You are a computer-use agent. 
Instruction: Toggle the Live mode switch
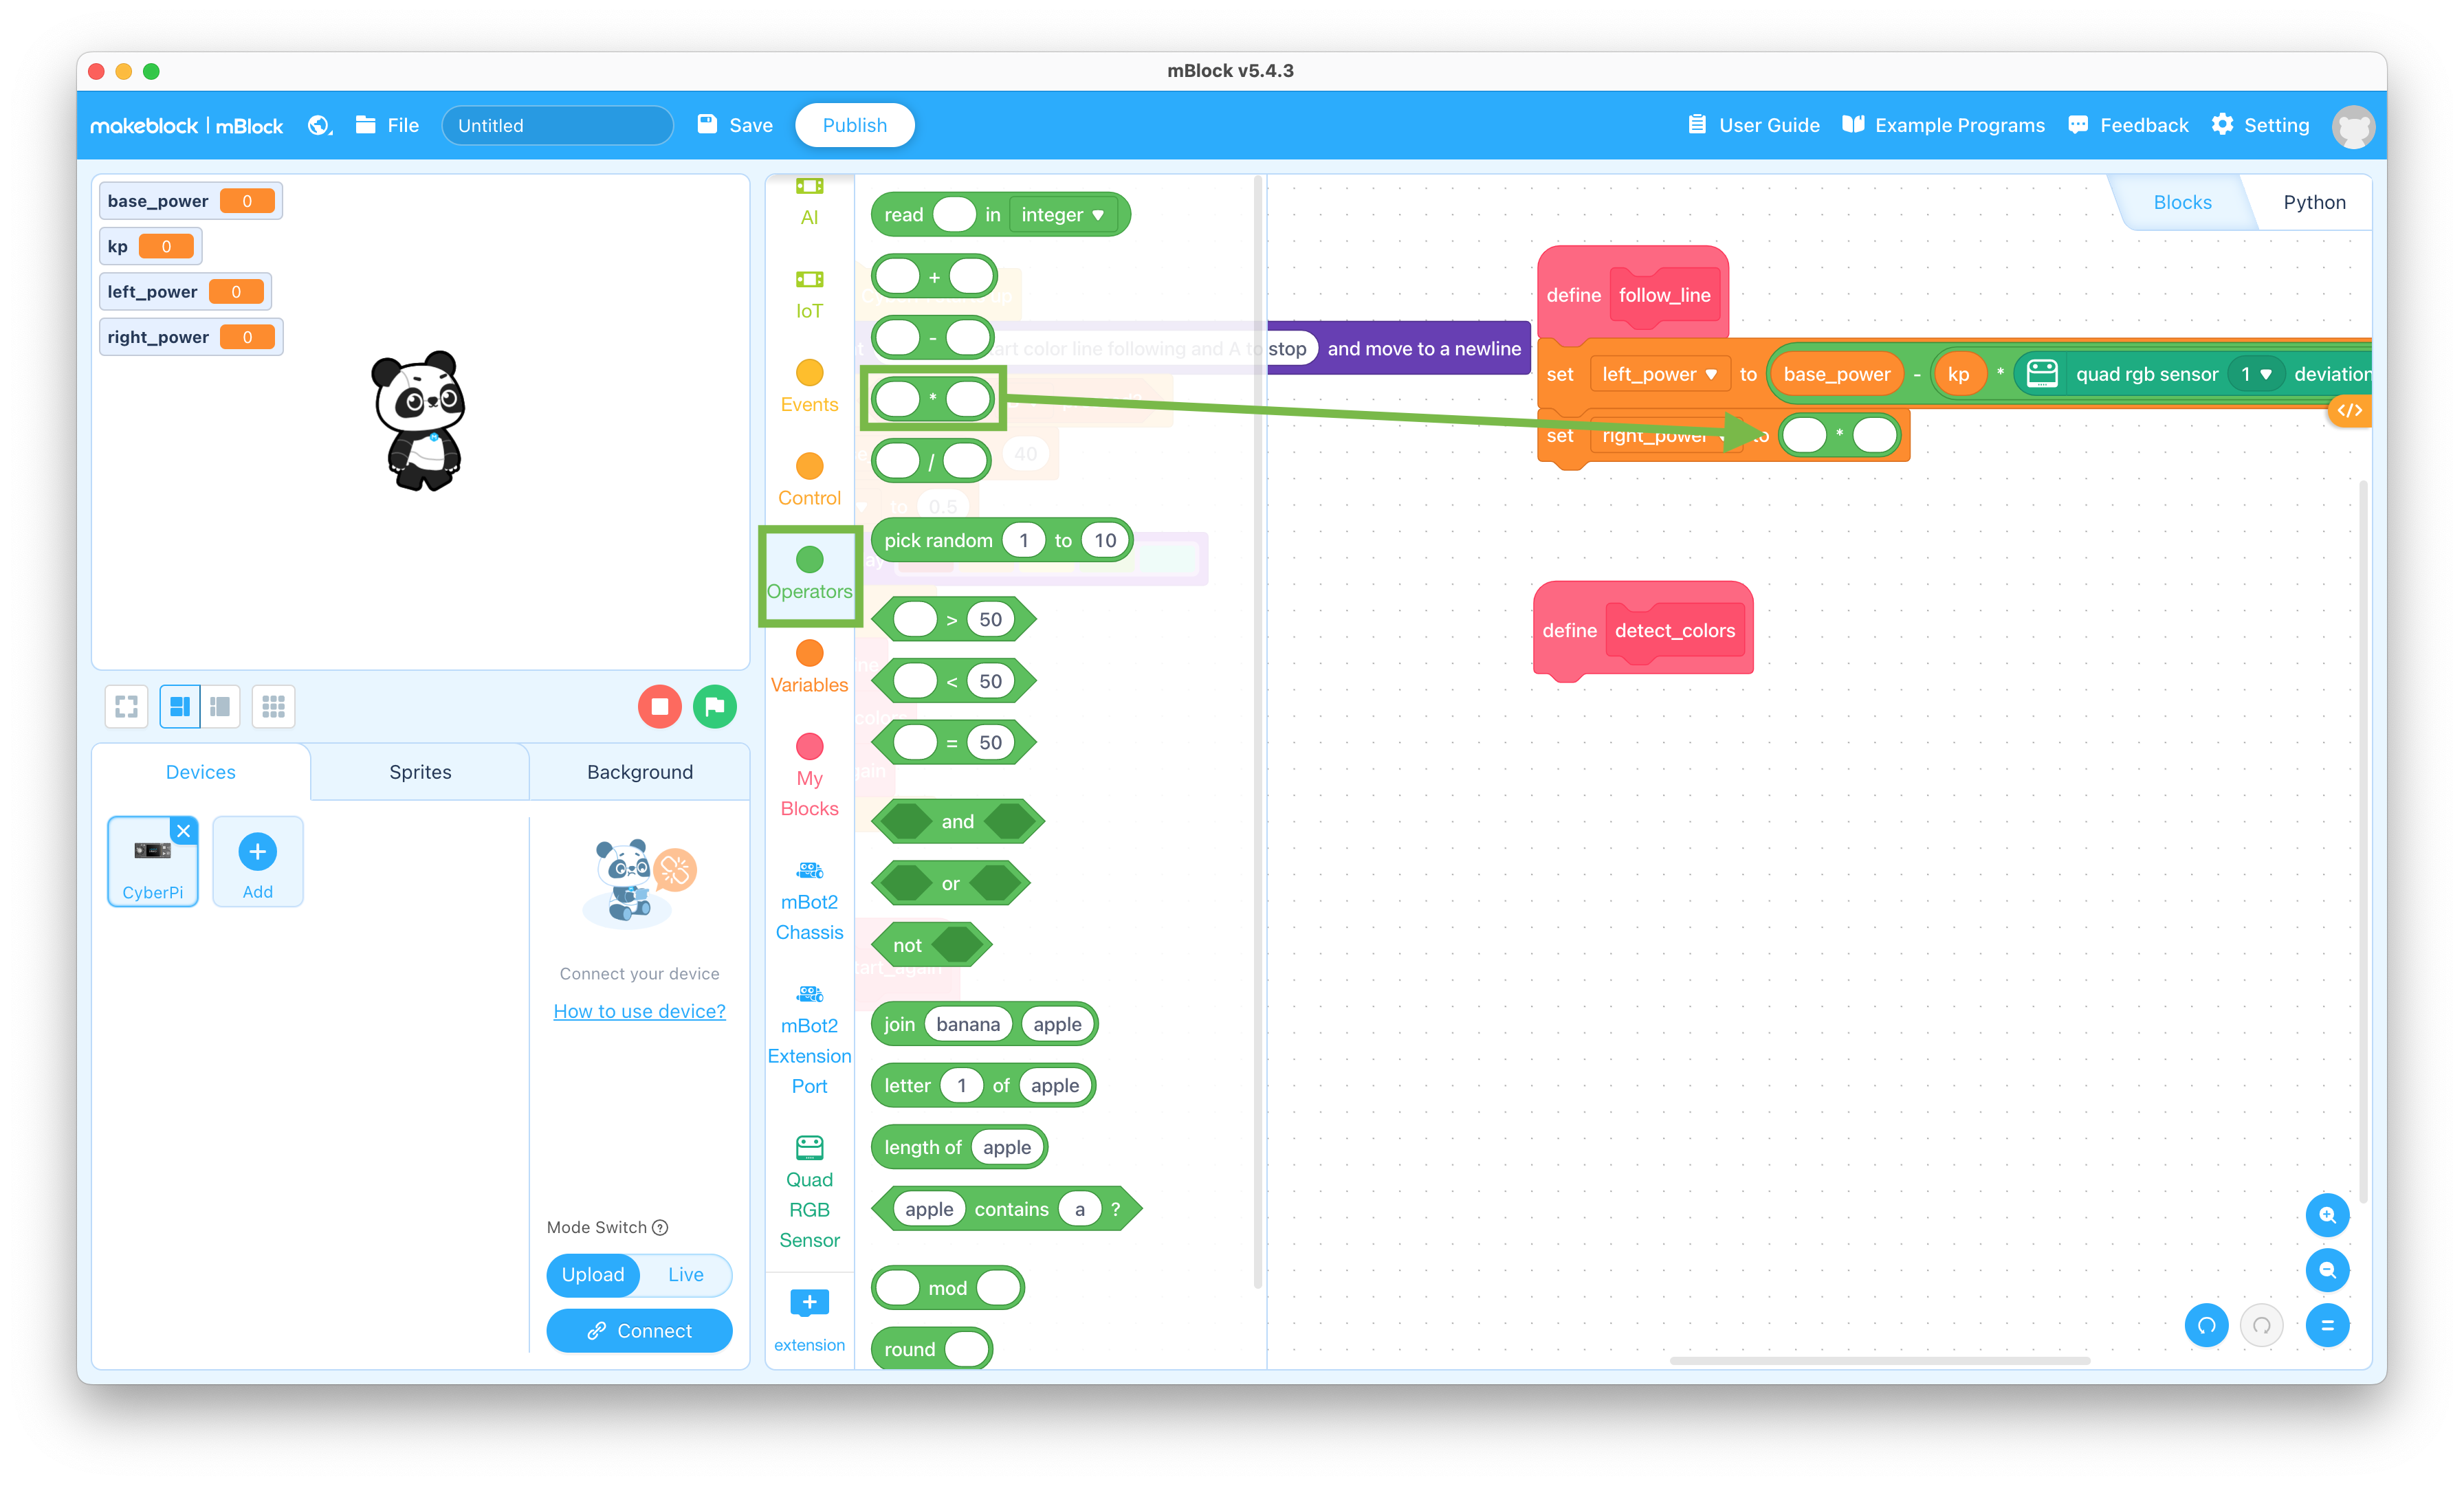click(x=685, y=1273)
